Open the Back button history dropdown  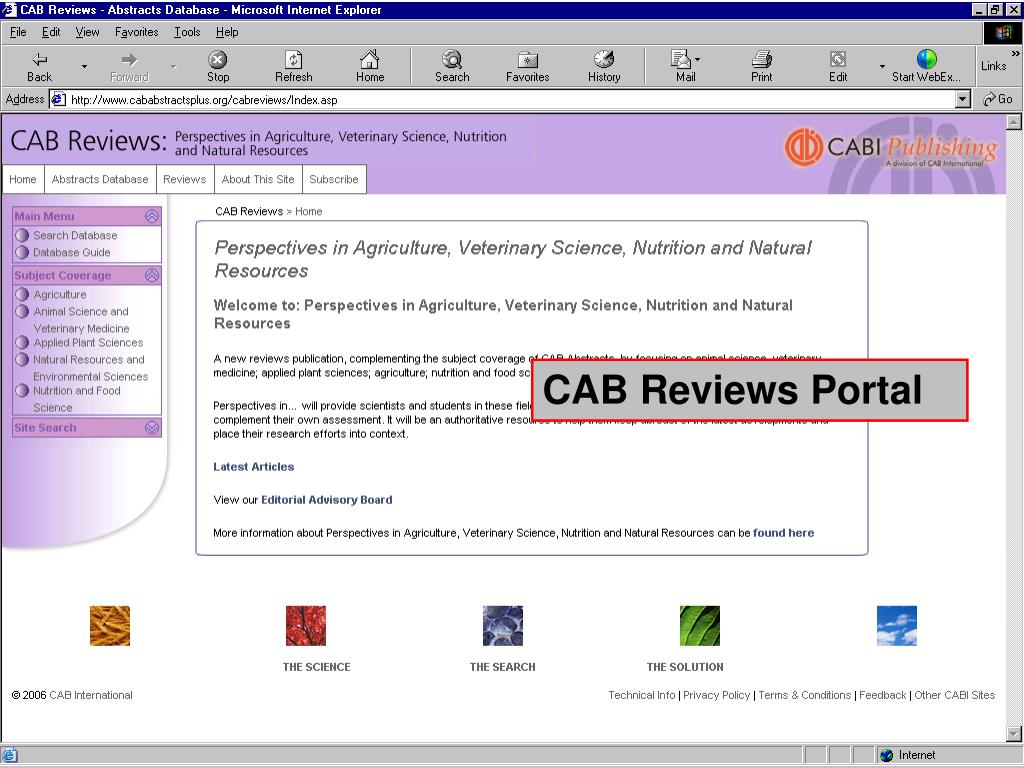coord(84,67)
